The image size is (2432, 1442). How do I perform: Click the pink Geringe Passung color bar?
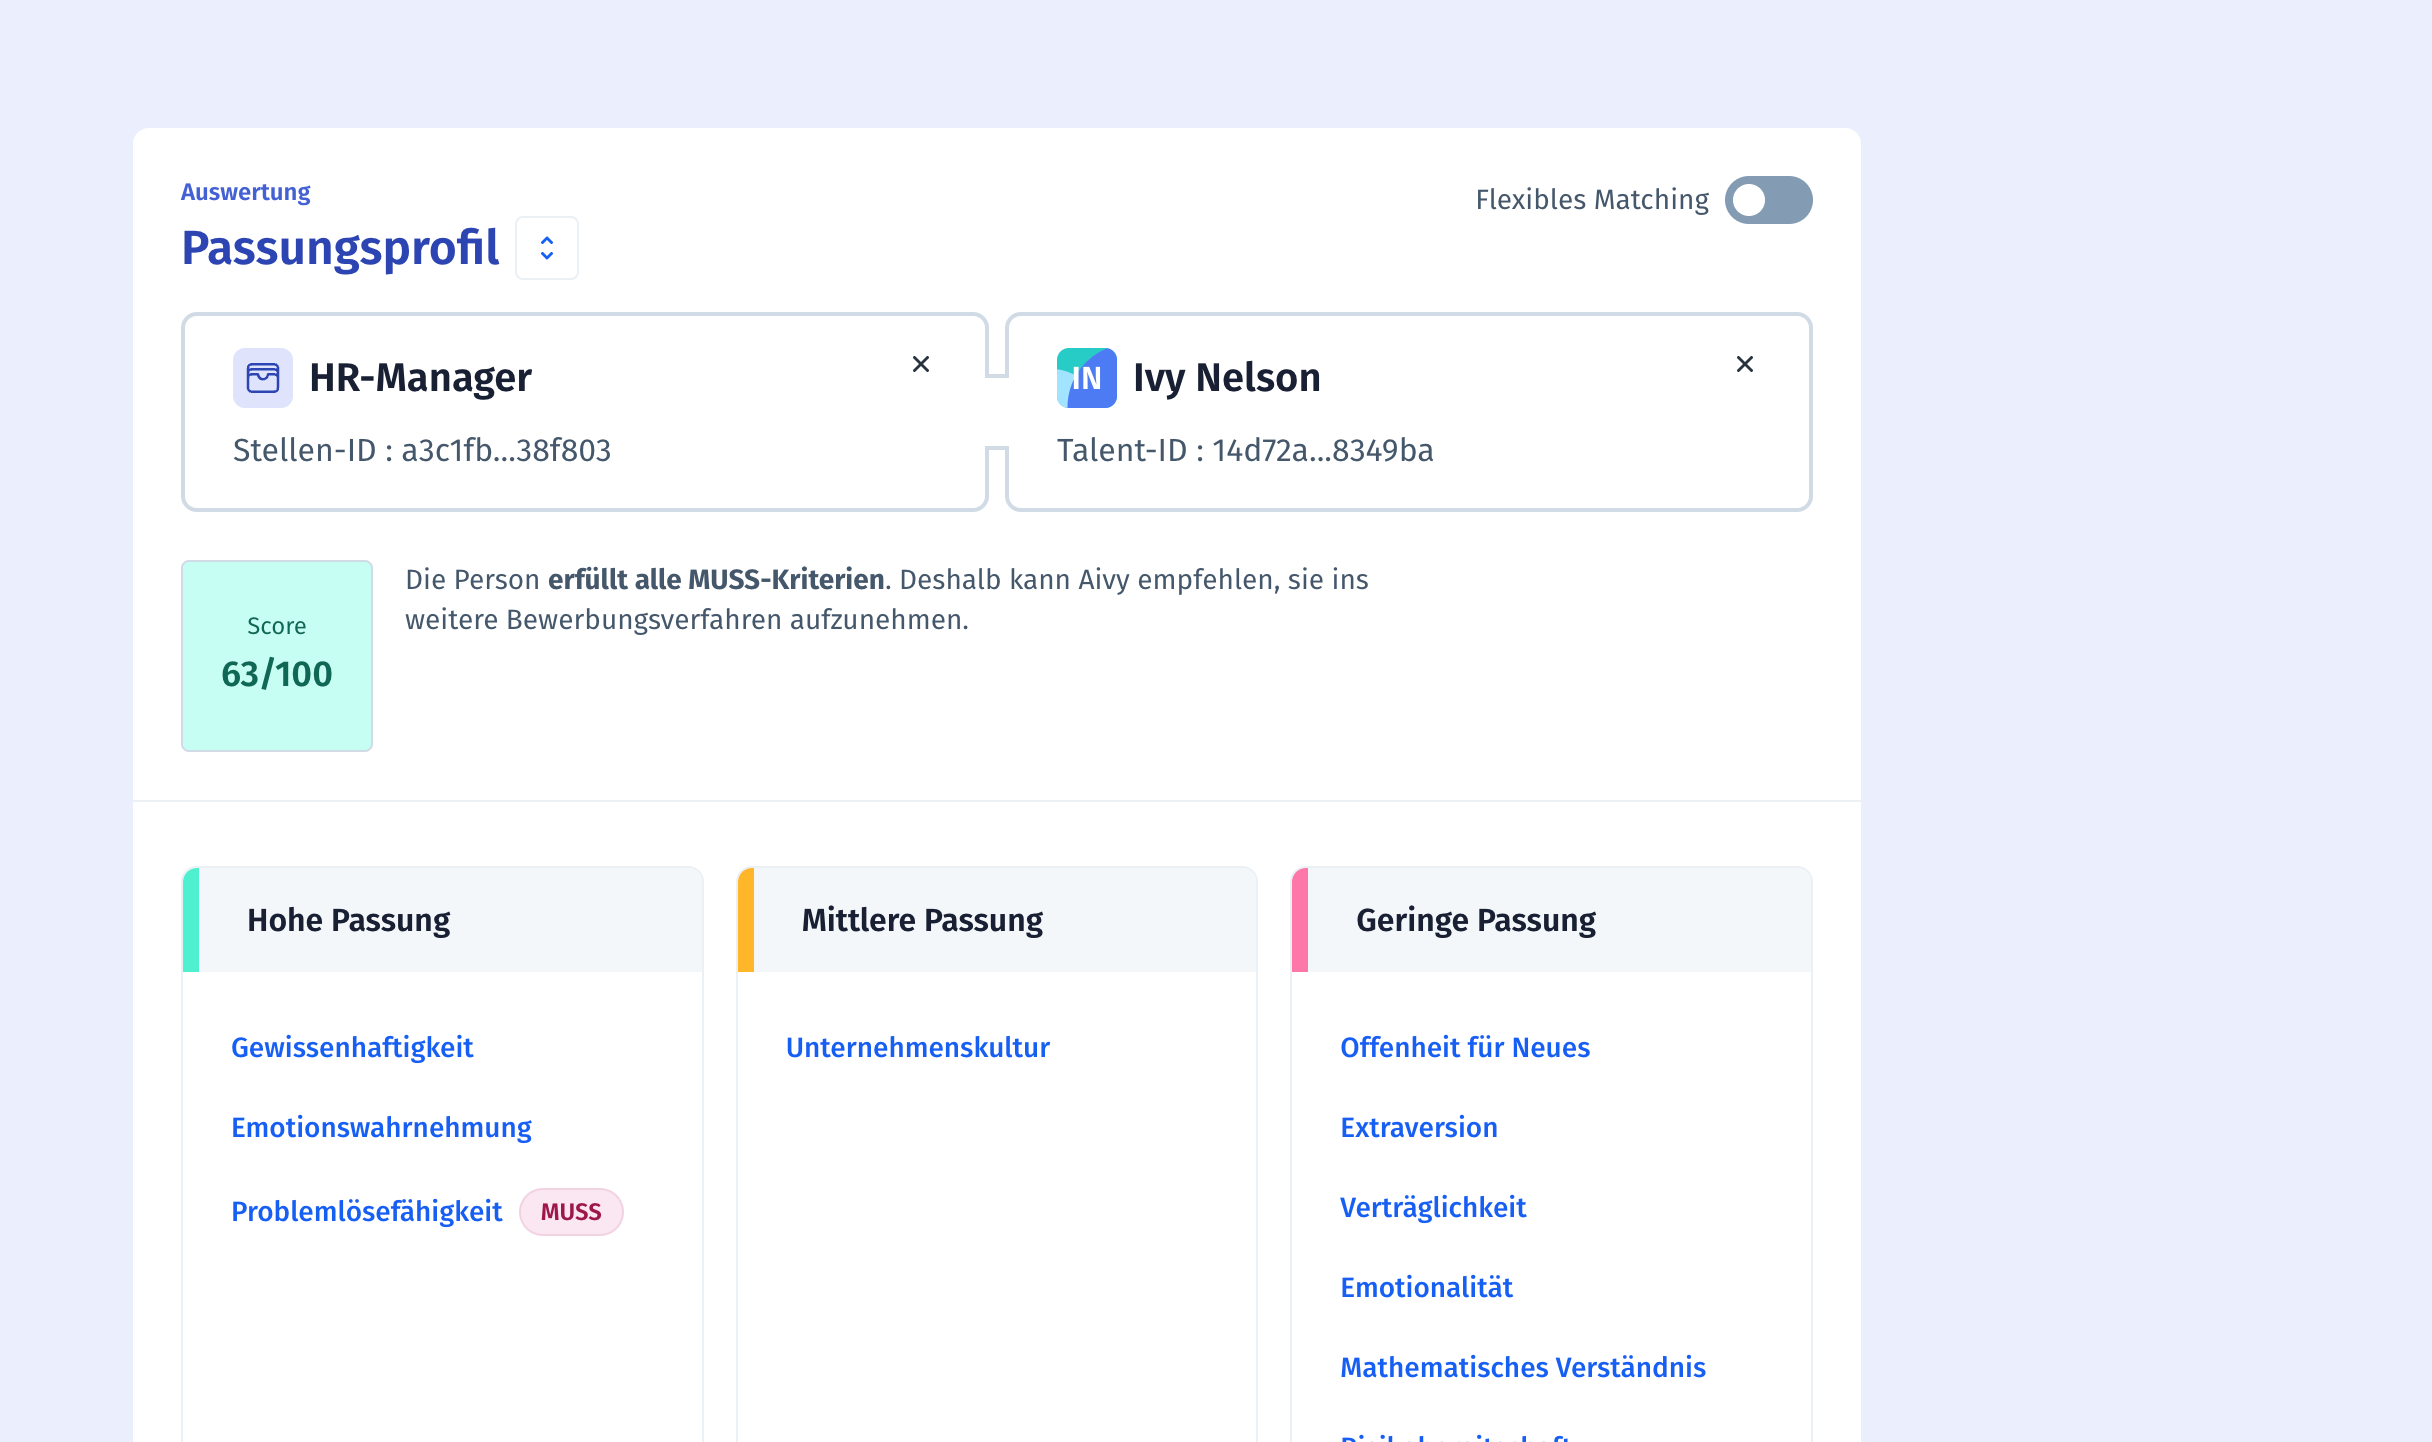tap(1299, 918)
